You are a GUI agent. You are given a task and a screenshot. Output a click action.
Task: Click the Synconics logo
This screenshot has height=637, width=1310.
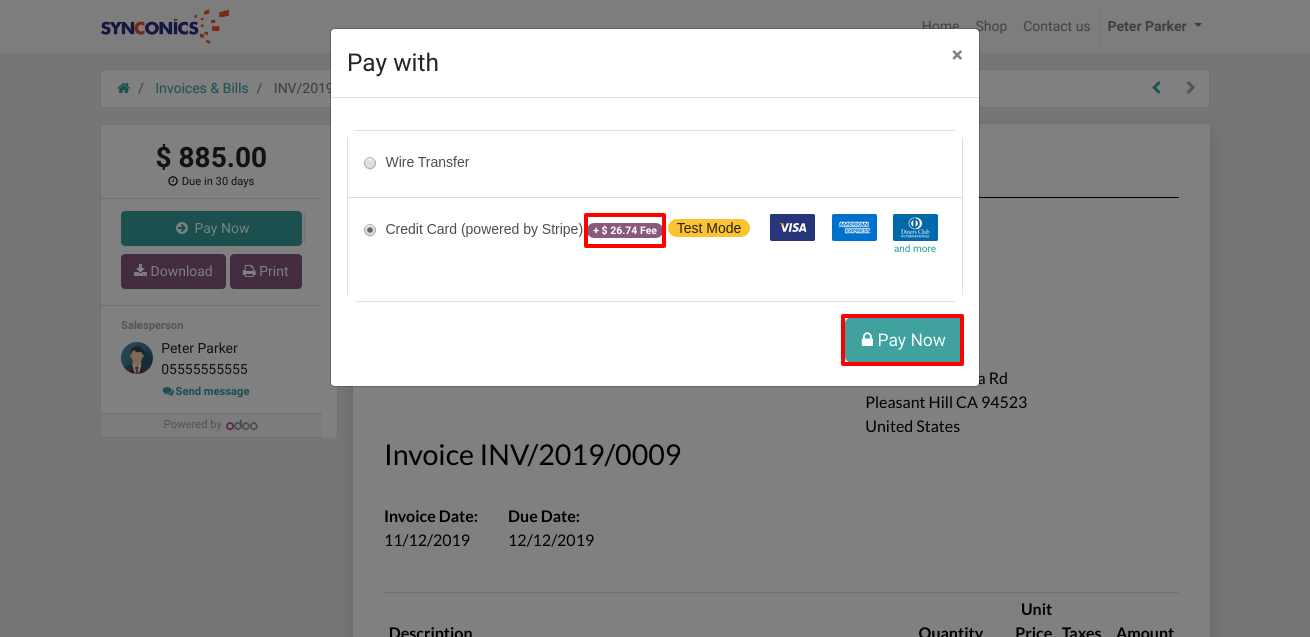[165, 26]
